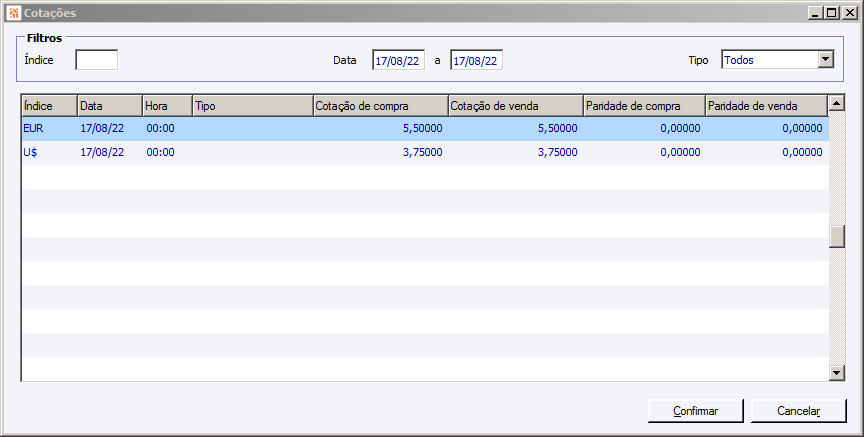Click the vertical scrollbar thumb

click(x=836, y=236)
